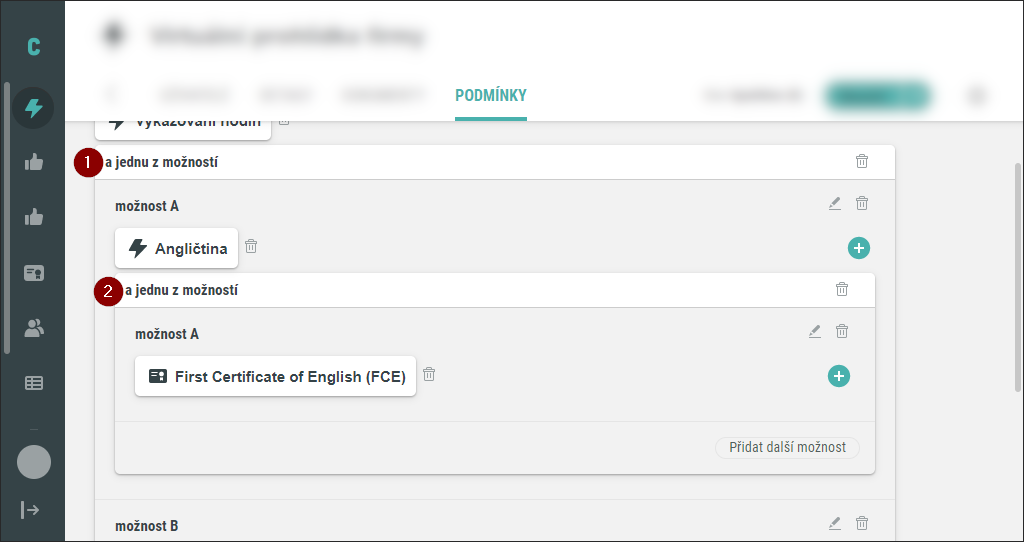Open the Angličtina skill chip
Viewport: 1024px width, 542px height.
pyautogui.click(x=177, y=248)
